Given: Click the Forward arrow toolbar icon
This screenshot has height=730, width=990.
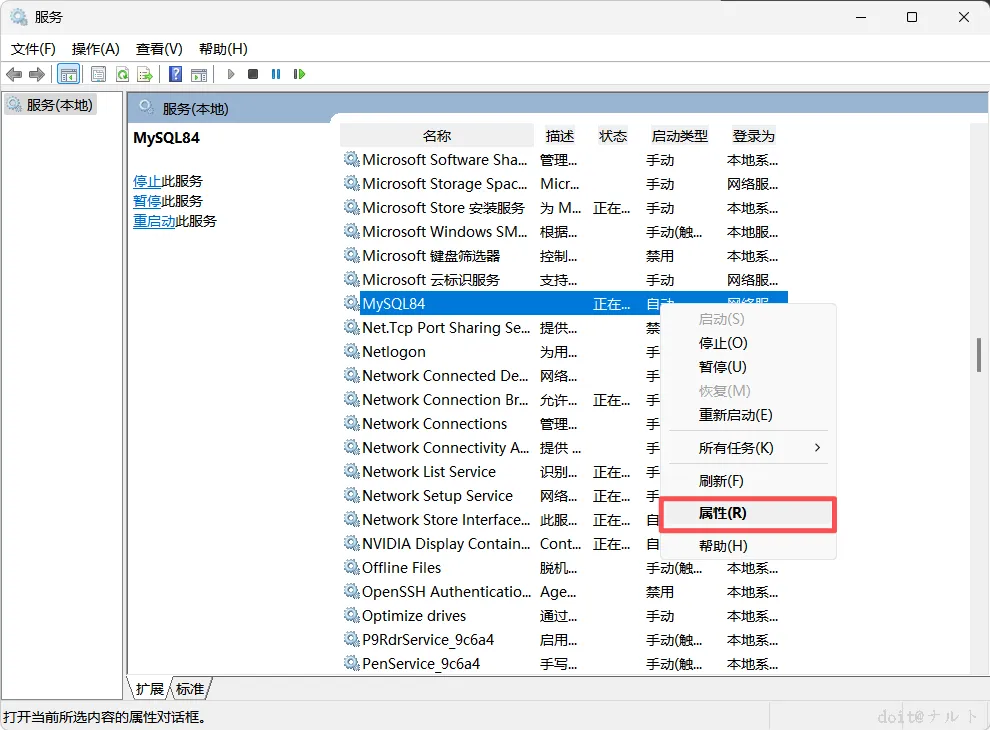Looking at the screenshot, I should [x=37, y=75].
